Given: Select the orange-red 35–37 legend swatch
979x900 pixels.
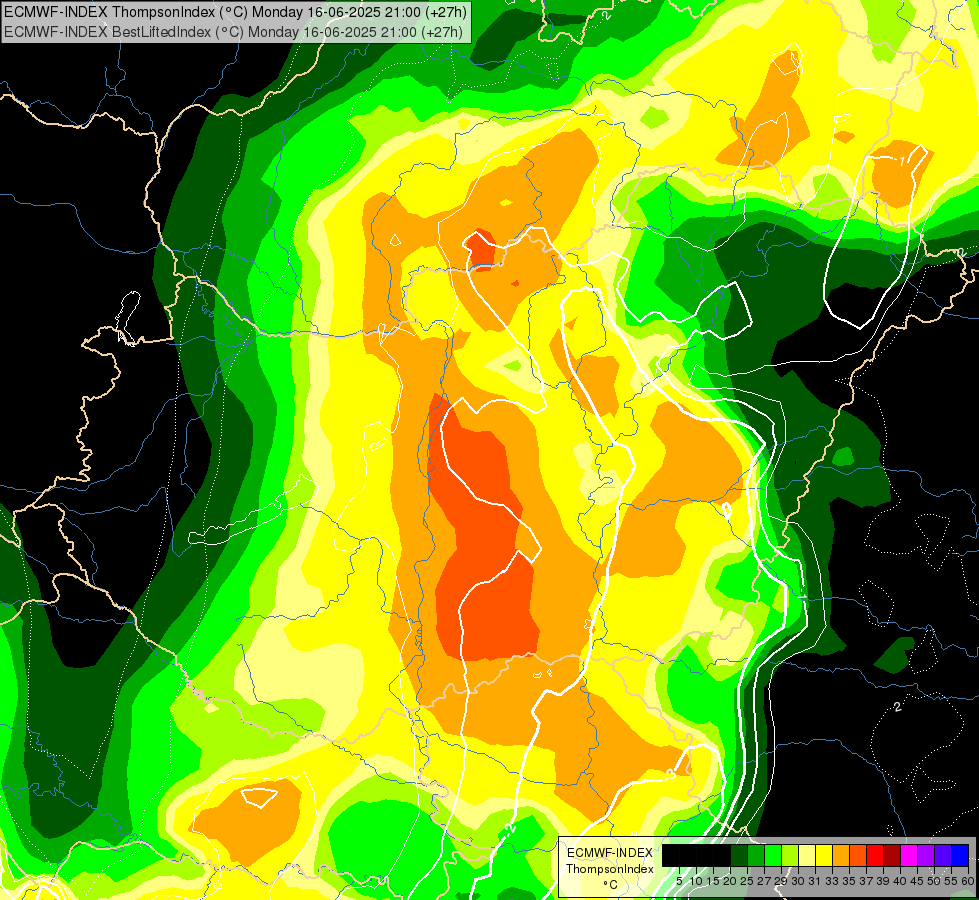Looking at the screenshot, I should click(858, 855).
